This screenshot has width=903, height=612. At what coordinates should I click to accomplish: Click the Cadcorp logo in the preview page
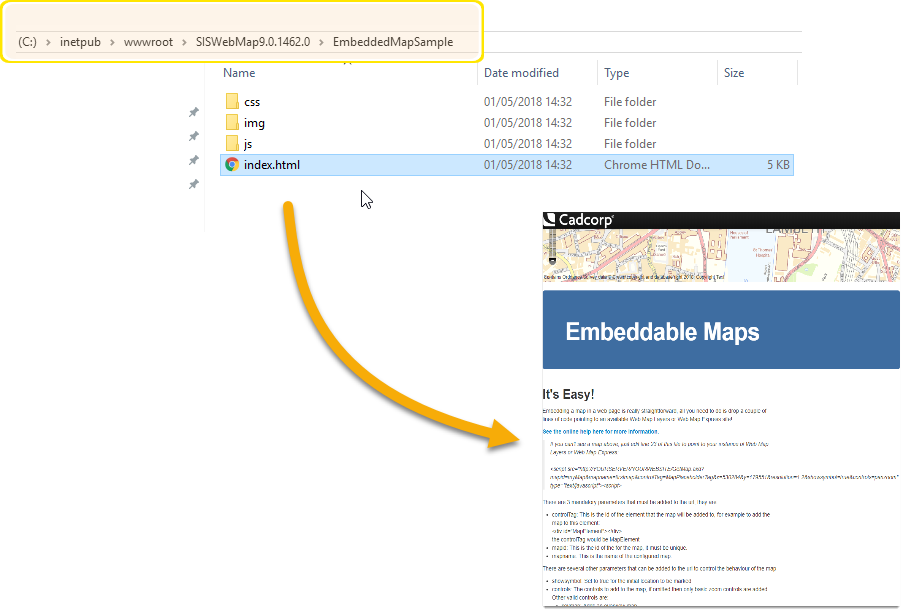(x=578, y=218)
